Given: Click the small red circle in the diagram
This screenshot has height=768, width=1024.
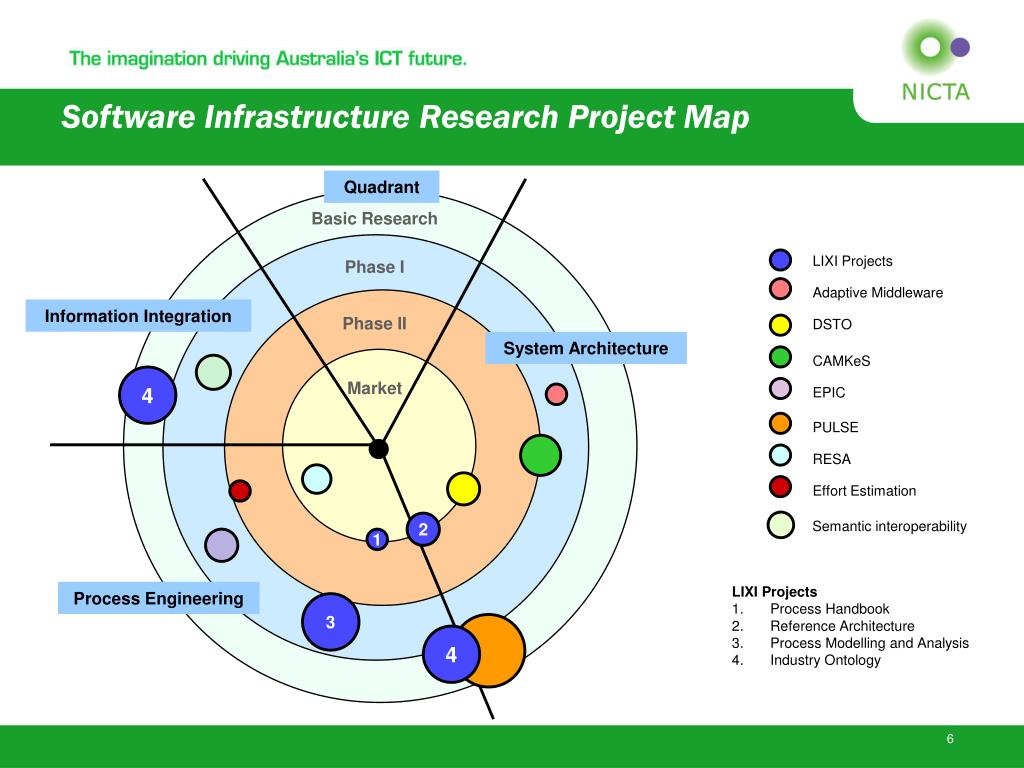Looking at the screenshot, I should pos(240,490).
